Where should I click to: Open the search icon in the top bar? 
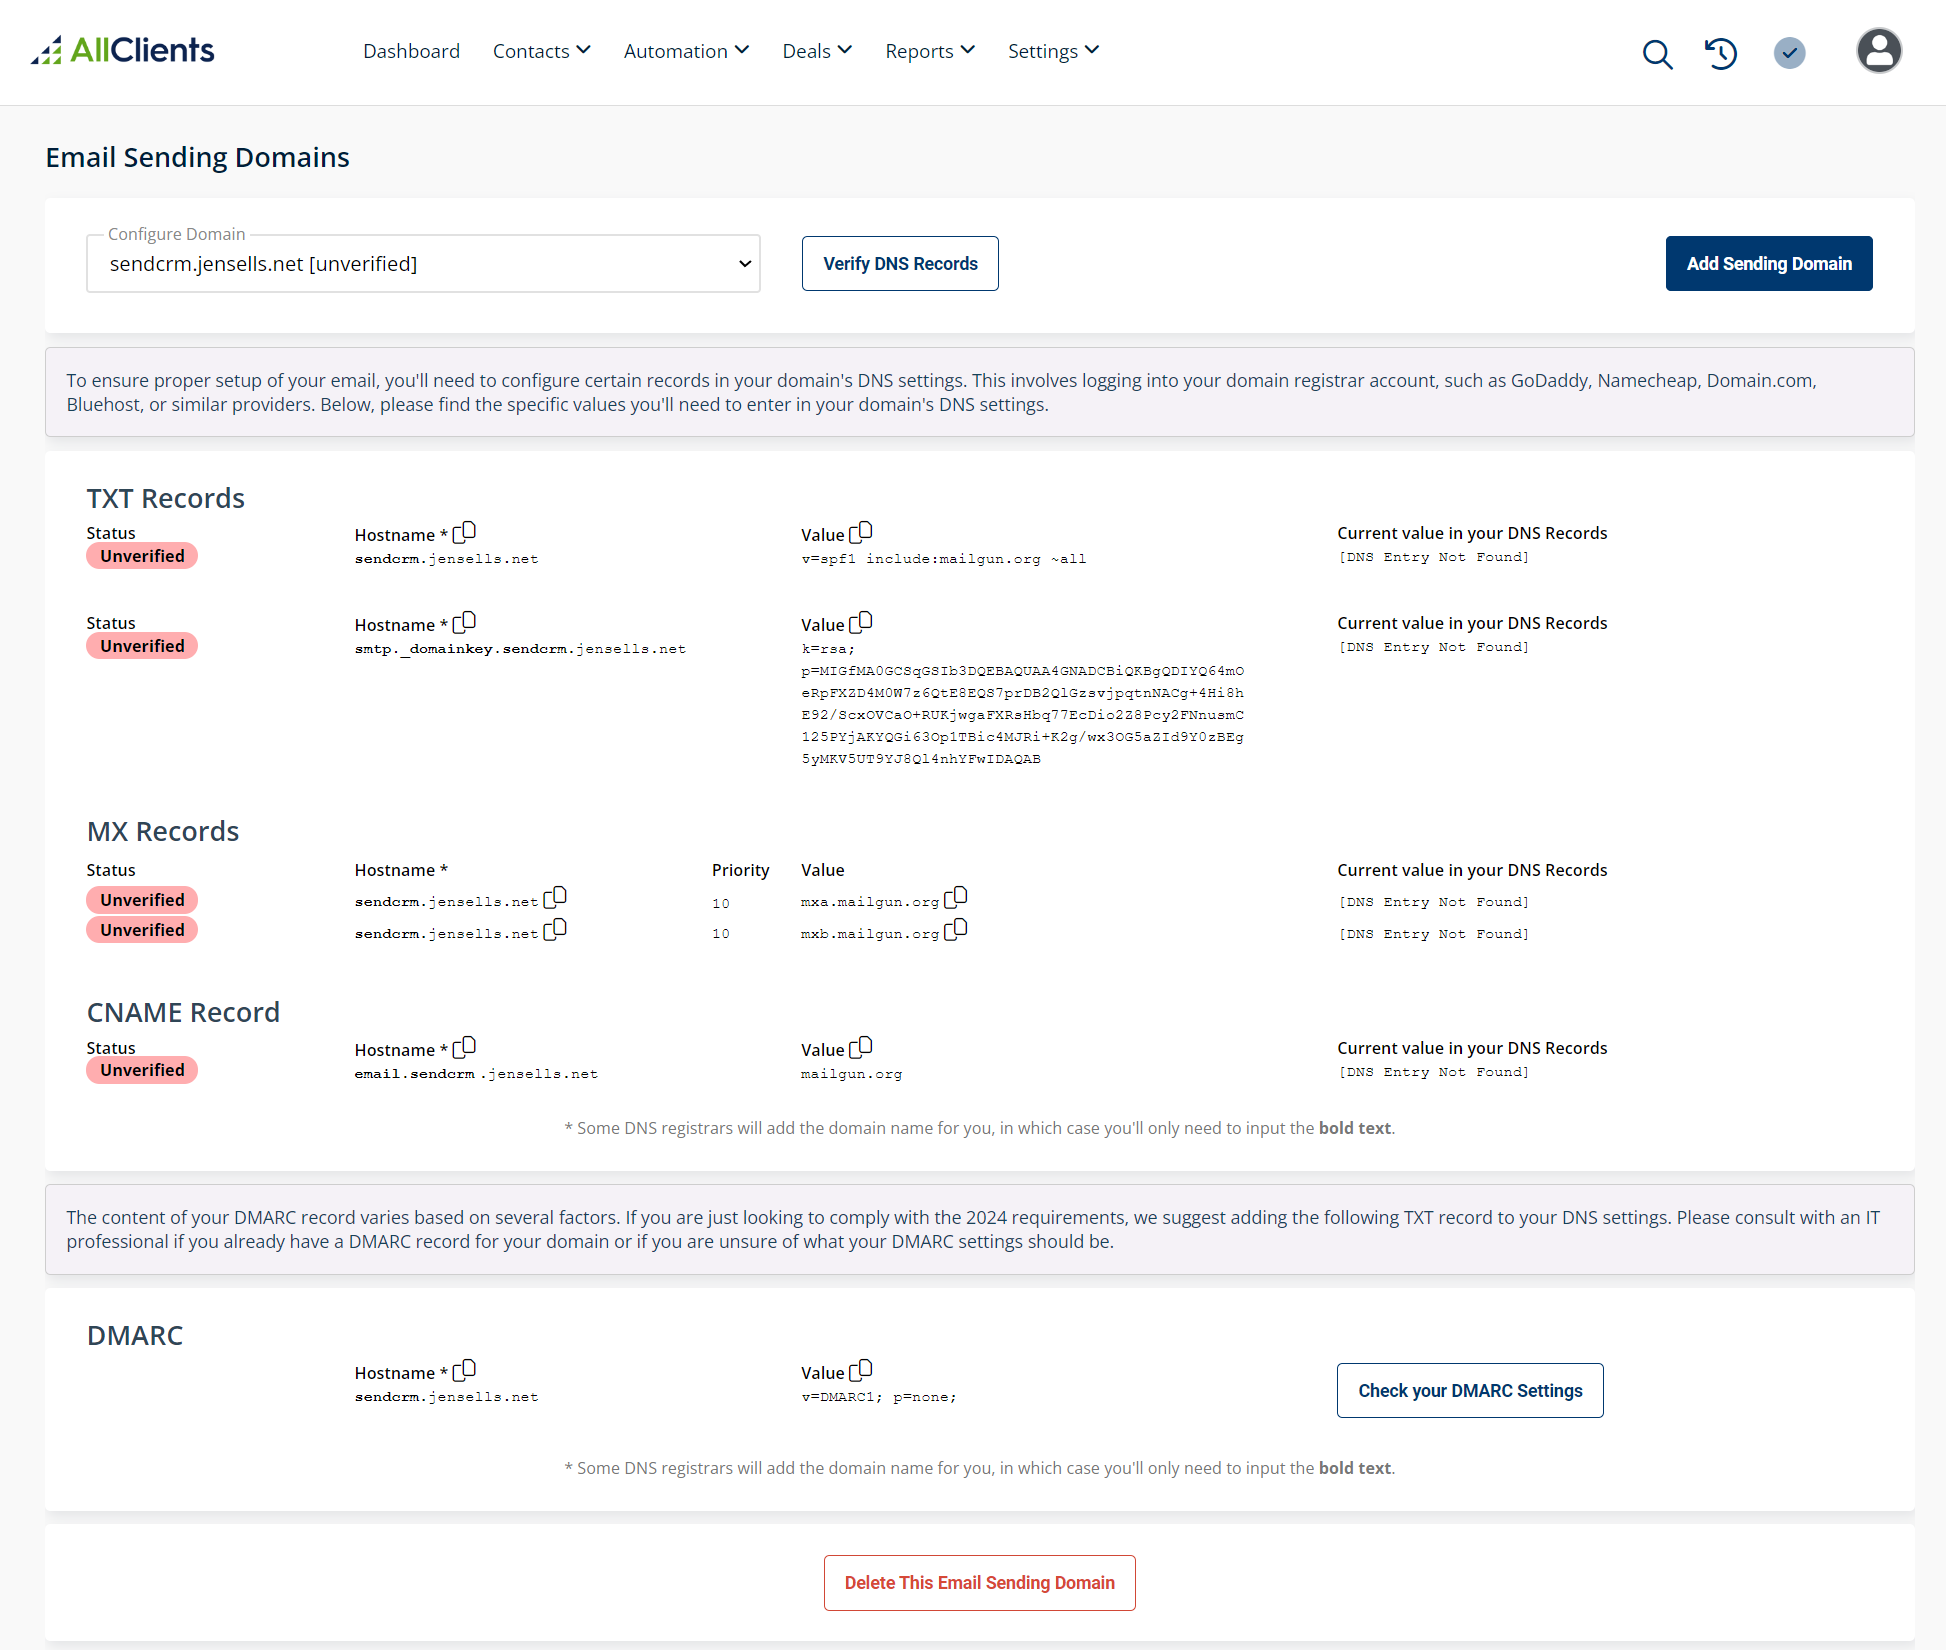[x=1657, y=55]
